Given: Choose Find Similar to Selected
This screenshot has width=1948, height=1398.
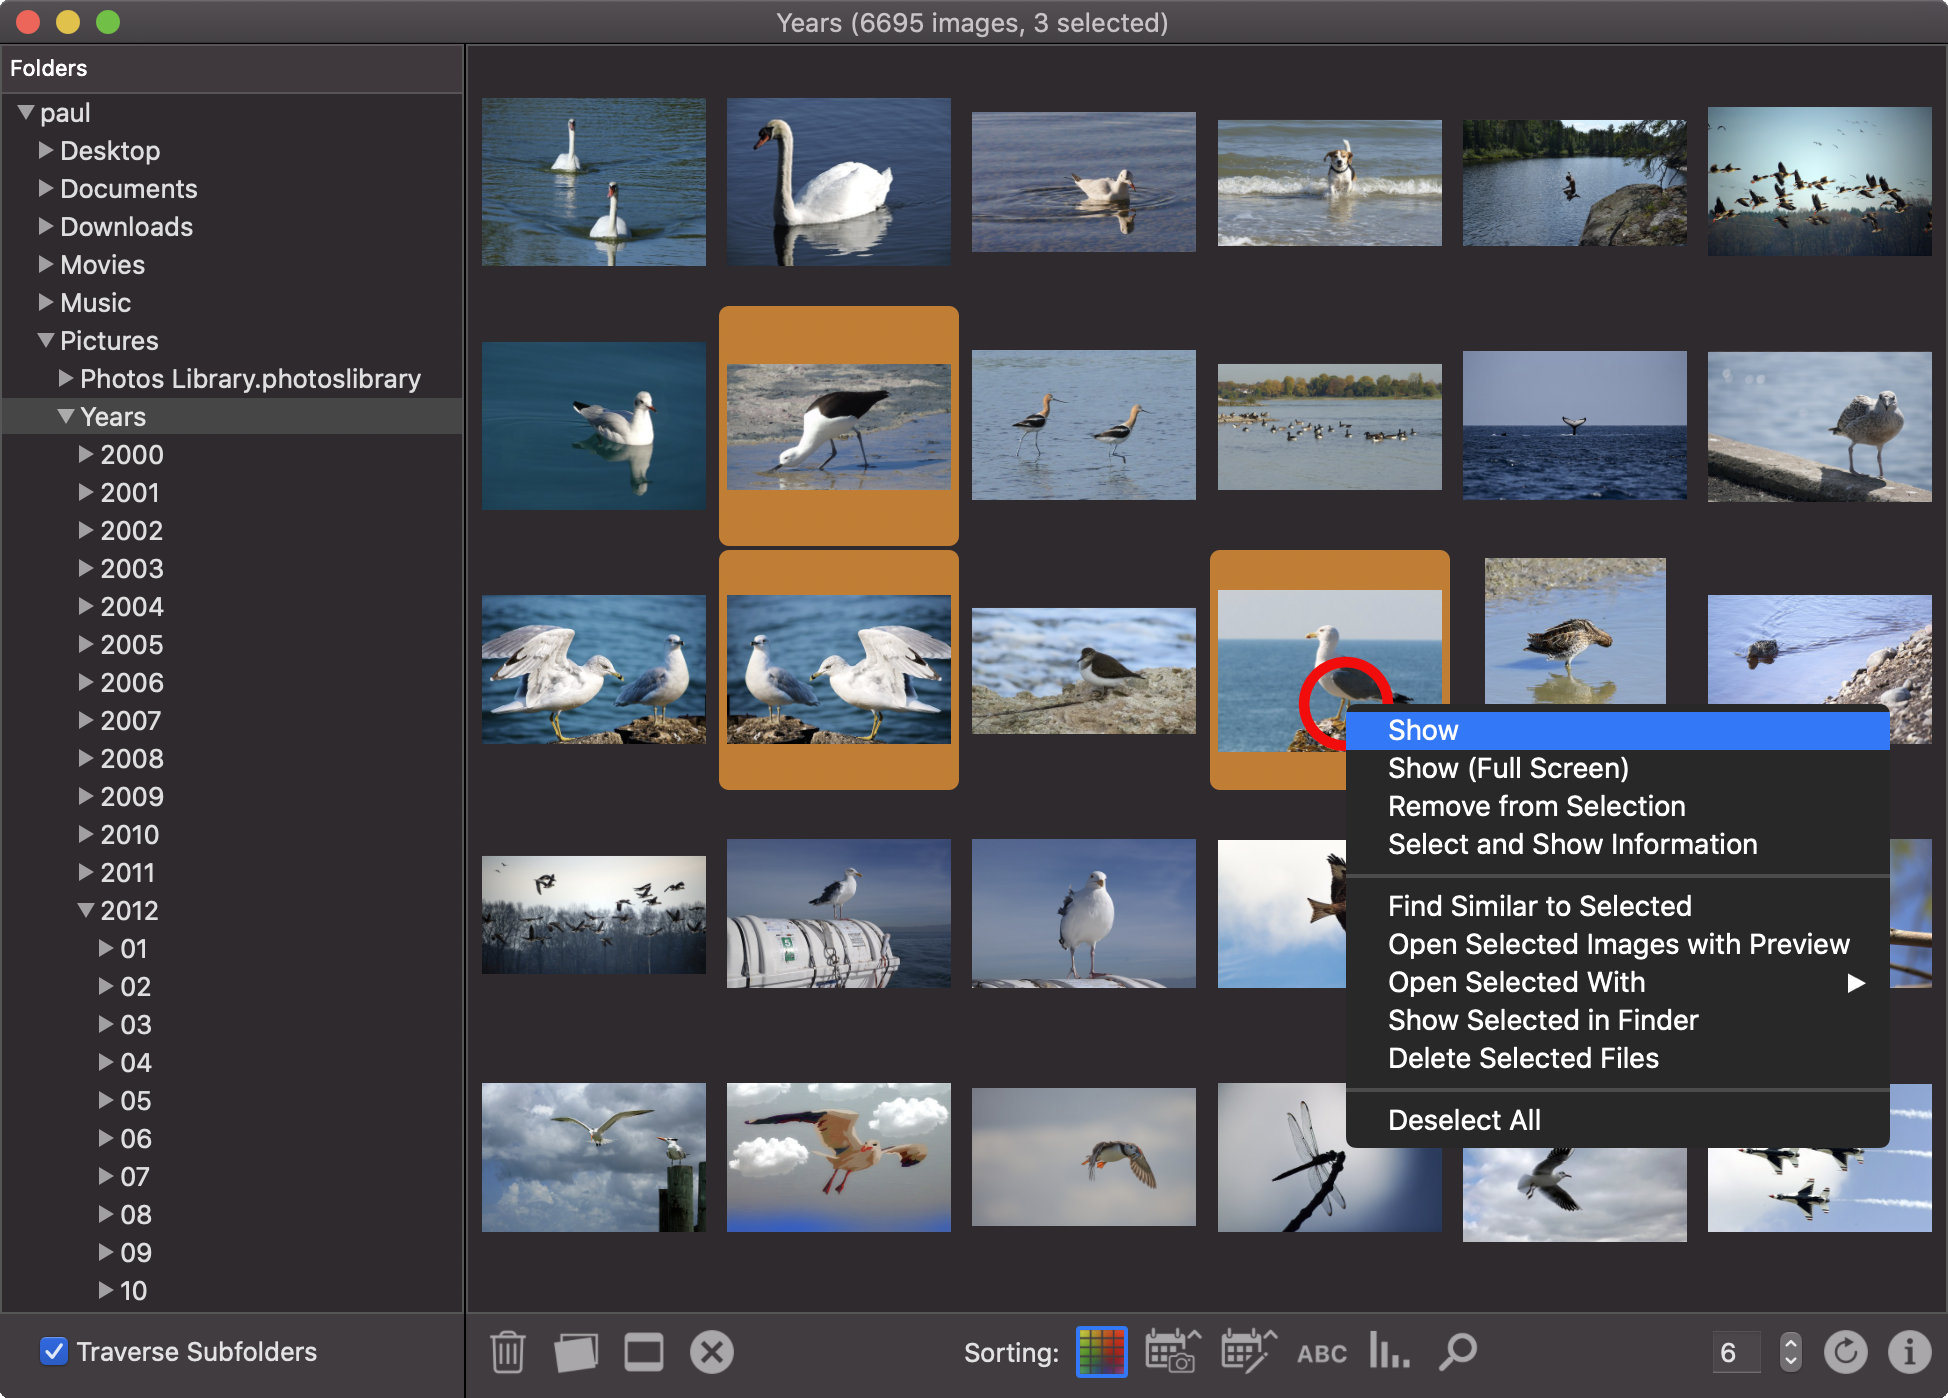Looking at the screenshot, I should tap(1617, 906).
